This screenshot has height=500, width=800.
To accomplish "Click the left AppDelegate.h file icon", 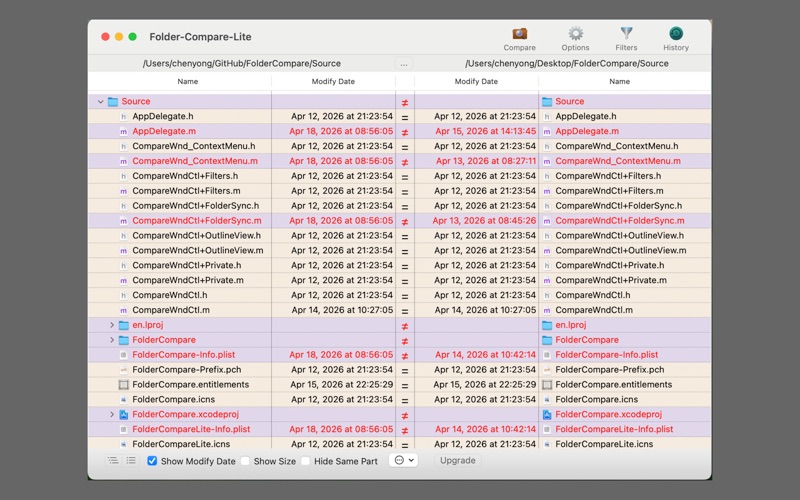I will click(x=123, y=116).
